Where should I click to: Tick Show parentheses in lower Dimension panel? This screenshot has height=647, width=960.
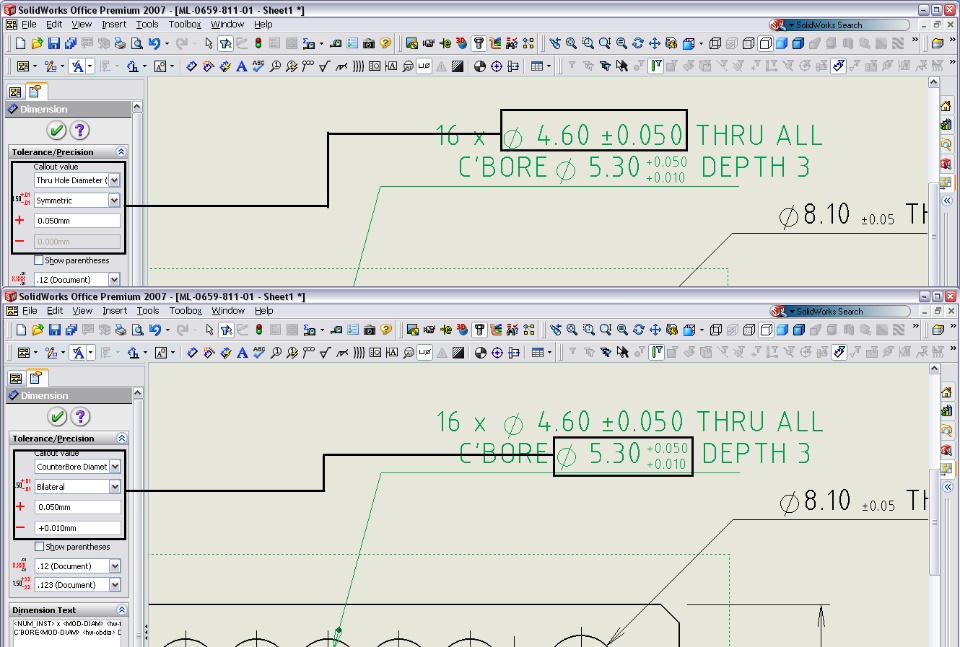[x=39, y=547]
